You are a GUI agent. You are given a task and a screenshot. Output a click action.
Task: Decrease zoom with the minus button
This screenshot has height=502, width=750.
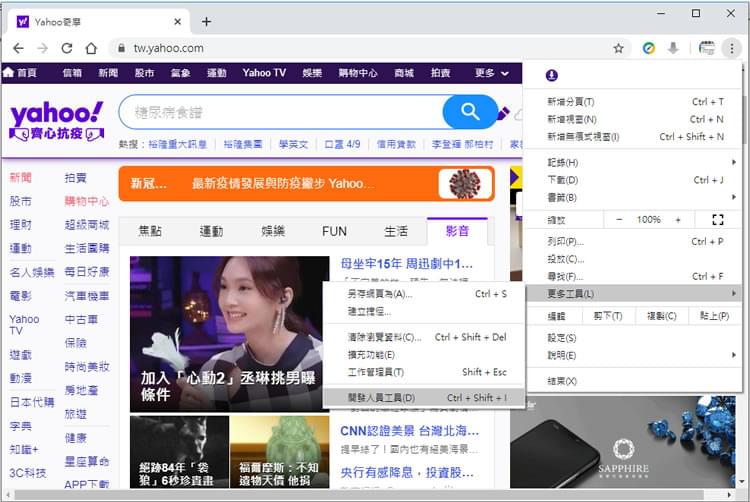click(x=619, y=219)
